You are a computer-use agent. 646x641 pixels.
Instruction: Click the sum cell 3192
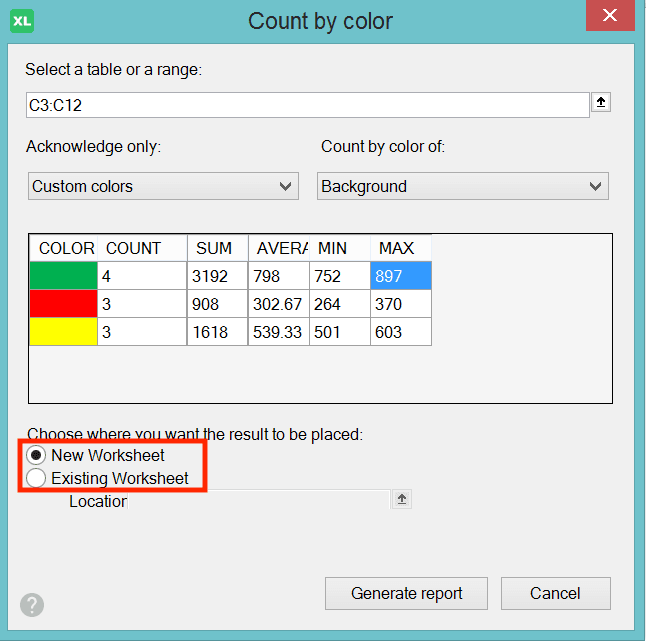click(218, 276)
